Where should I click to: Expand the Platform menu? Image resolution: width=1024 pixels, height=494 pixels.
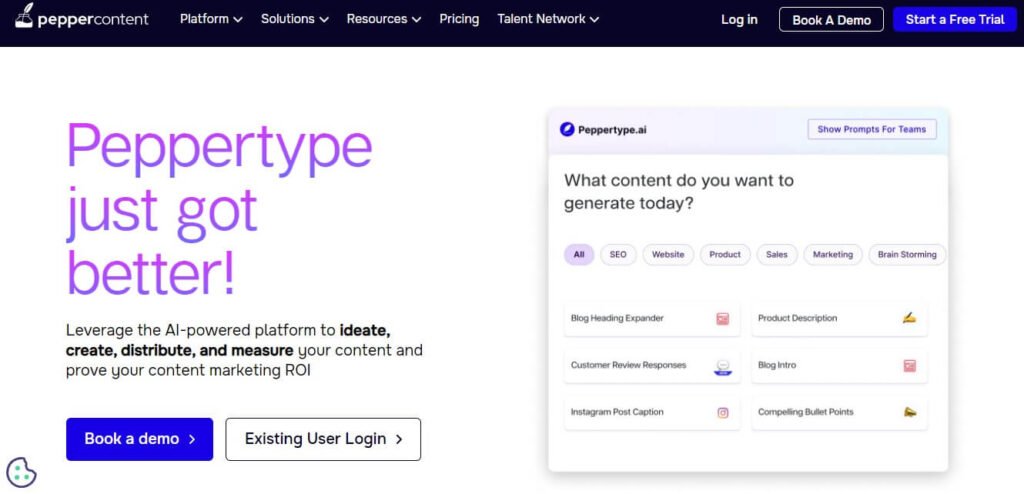click(211, 19)
